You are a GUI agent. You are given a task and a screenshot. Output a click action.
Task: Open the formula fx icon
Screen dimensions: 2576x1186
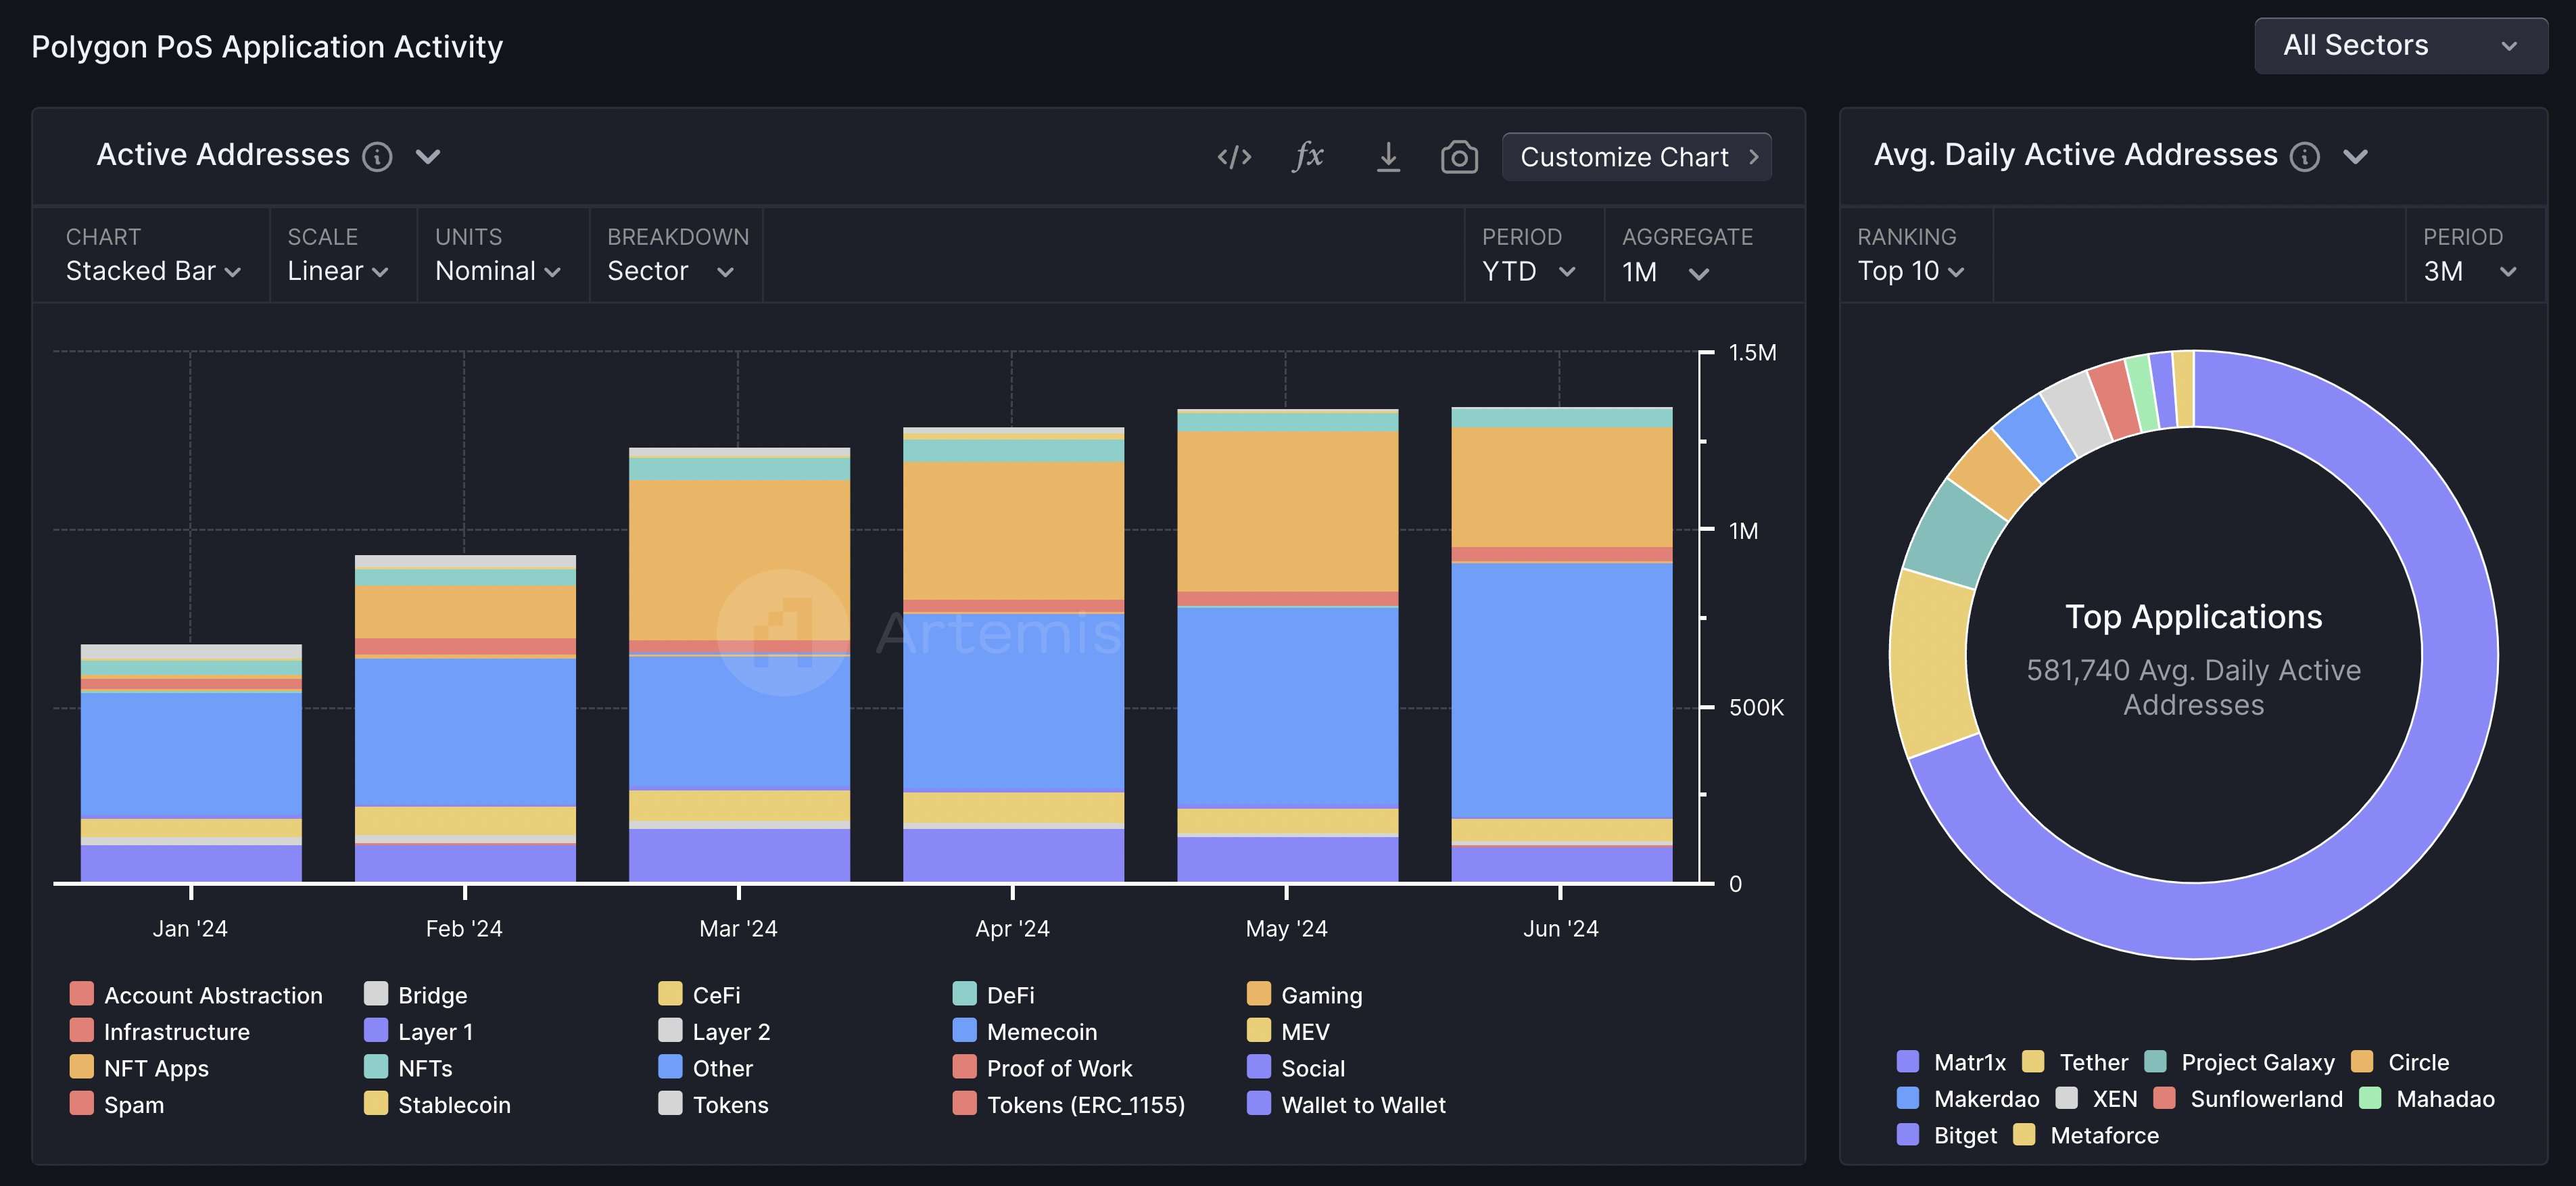1308,156
